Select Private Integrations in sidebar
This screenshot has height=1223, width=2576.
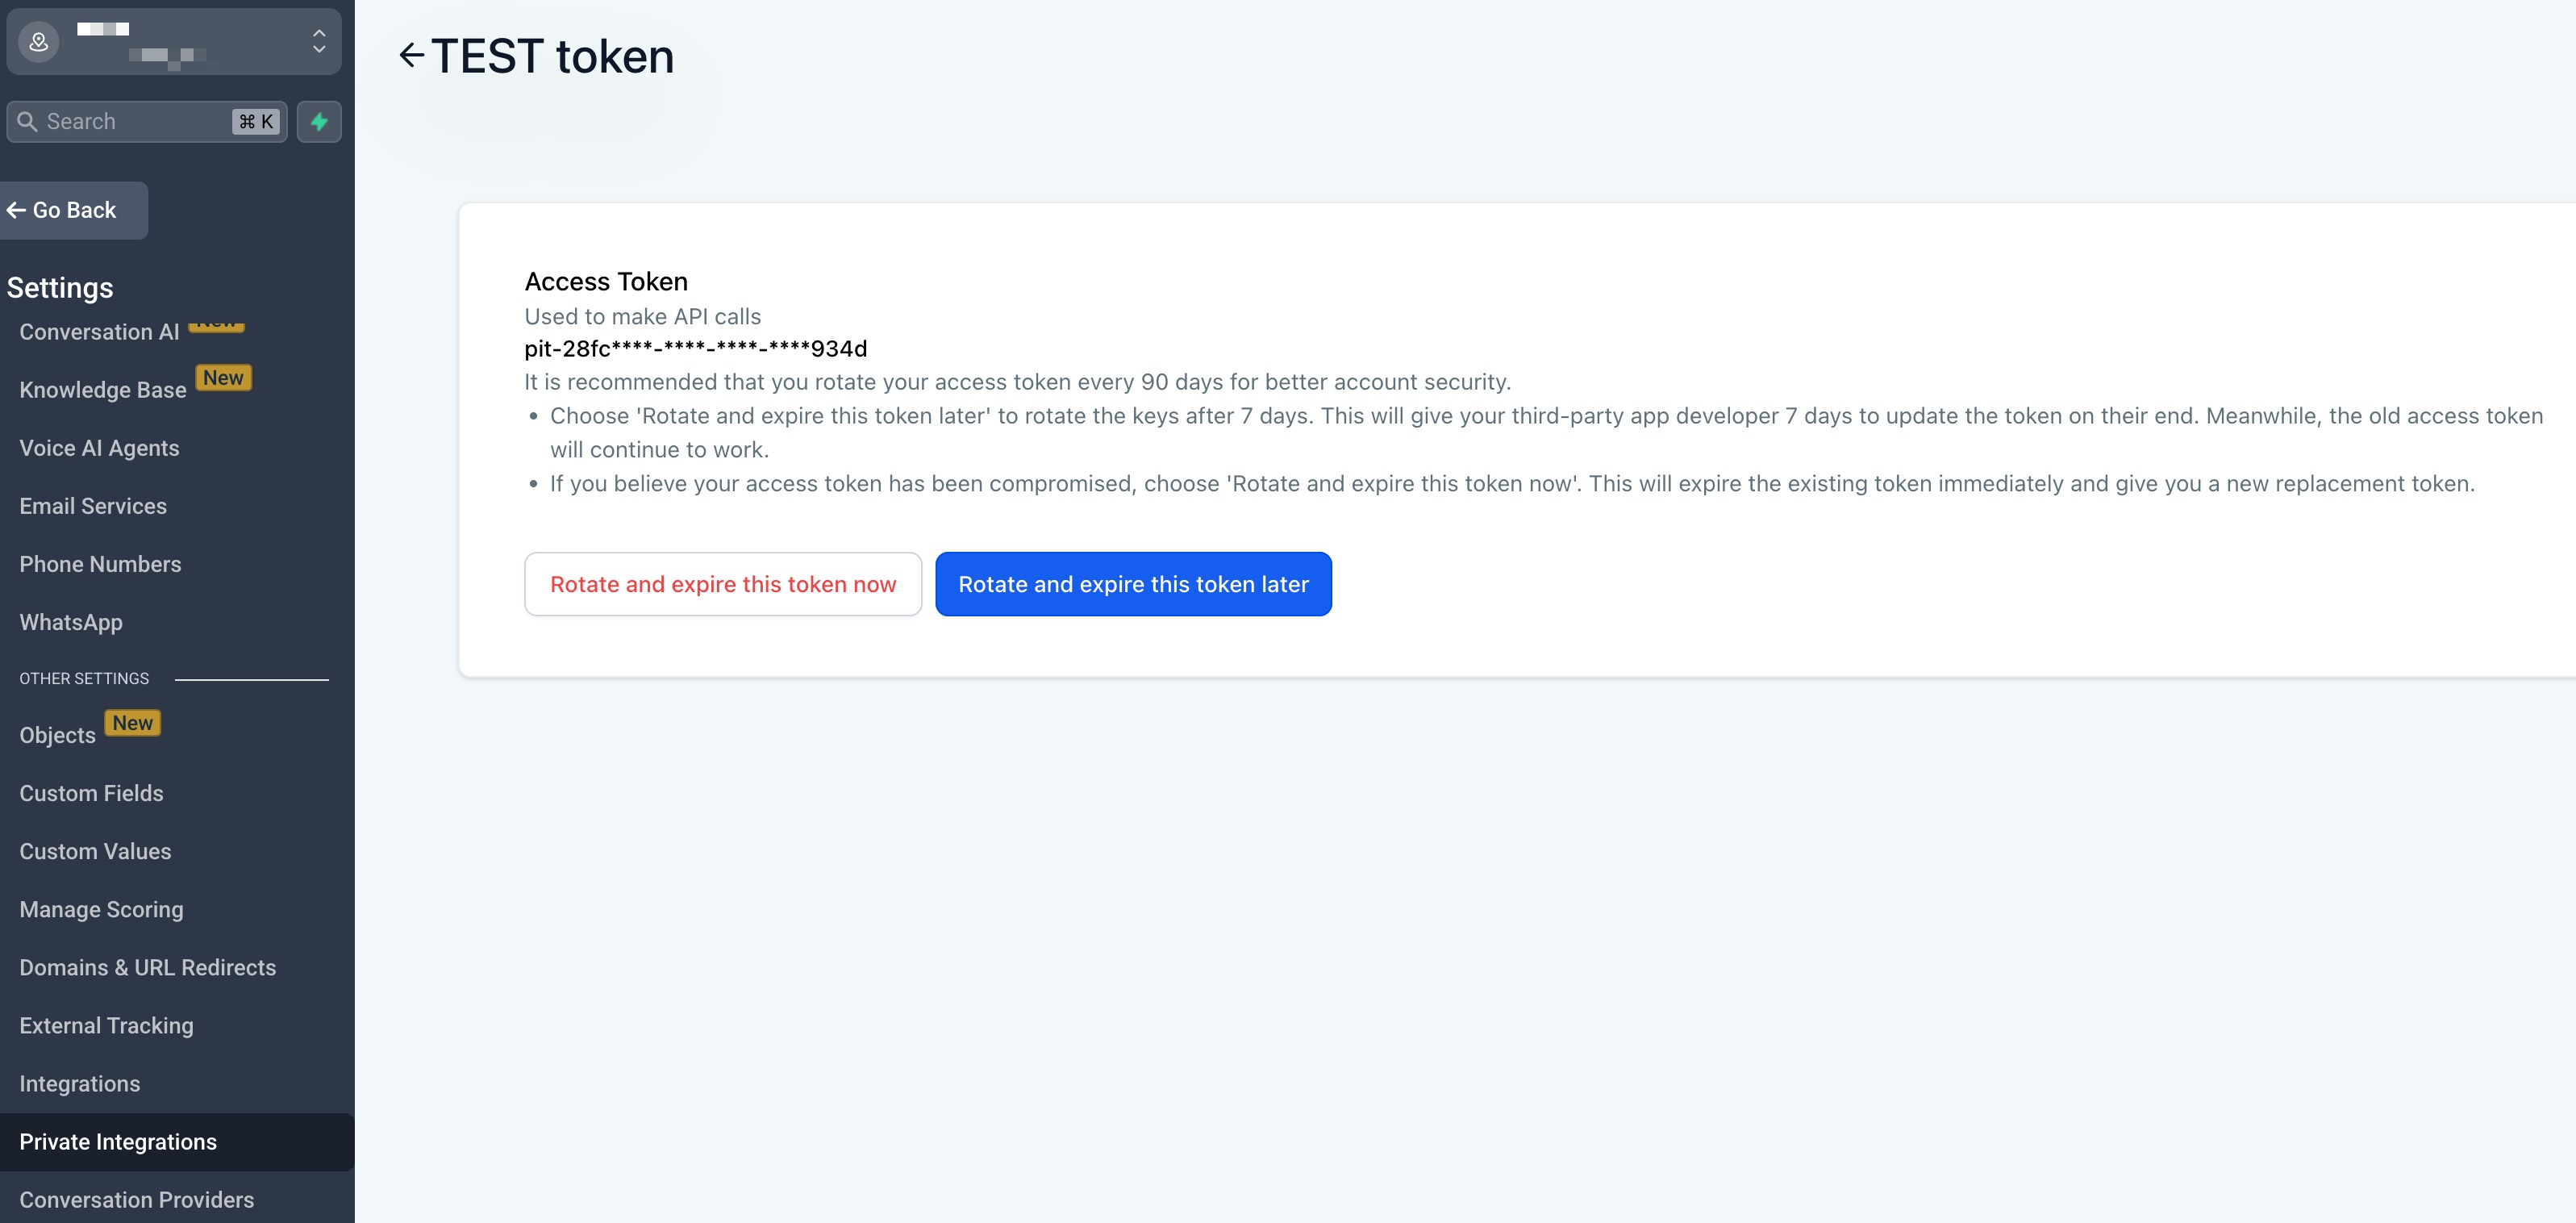(x=118, y=1142)
